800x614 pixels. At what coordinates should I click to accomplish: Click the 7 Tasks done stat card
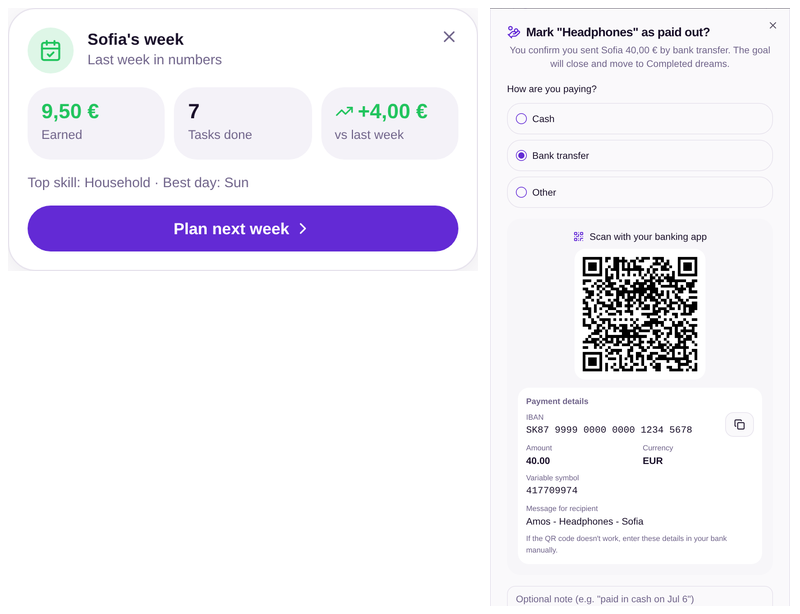click(243, 123)
